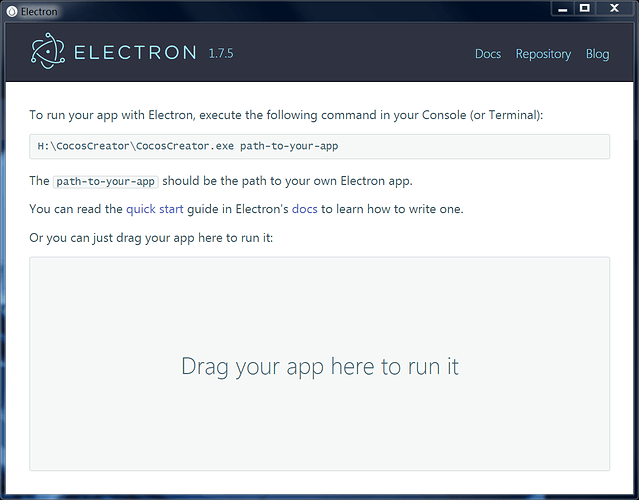639x500 pixels.
Task: Click the 'To run your app with Electron' sentence
Action: coord(286,115)
